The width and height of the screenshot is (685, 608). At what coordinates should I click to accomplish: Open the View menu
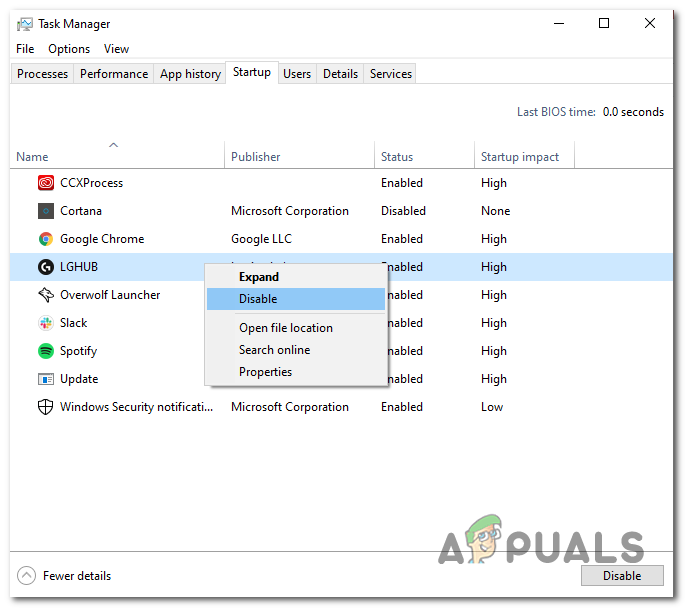click(x=116, y=49)
